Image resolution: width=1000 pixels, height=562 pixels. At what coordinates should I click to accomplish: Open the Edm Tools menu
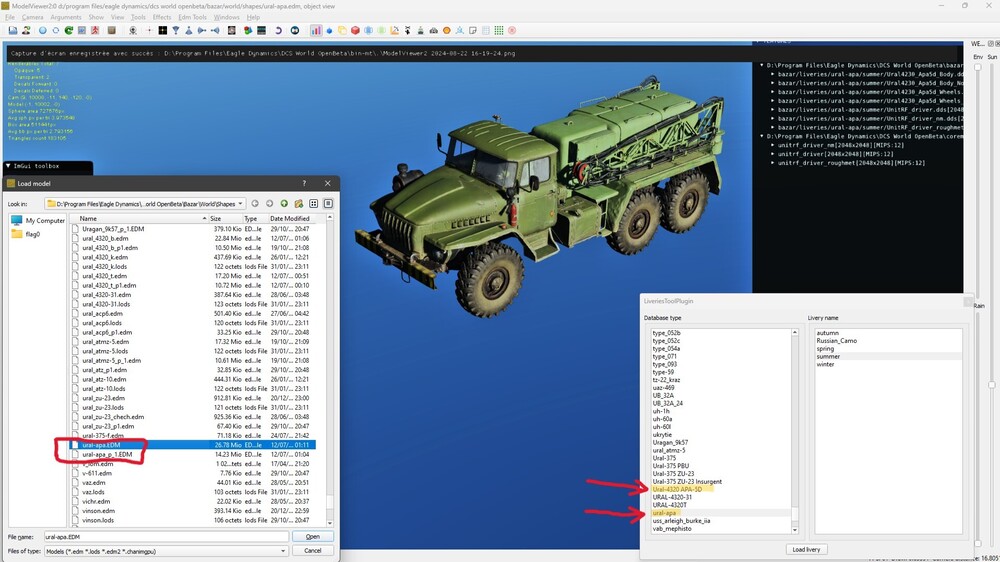click(x=192, y=17)
